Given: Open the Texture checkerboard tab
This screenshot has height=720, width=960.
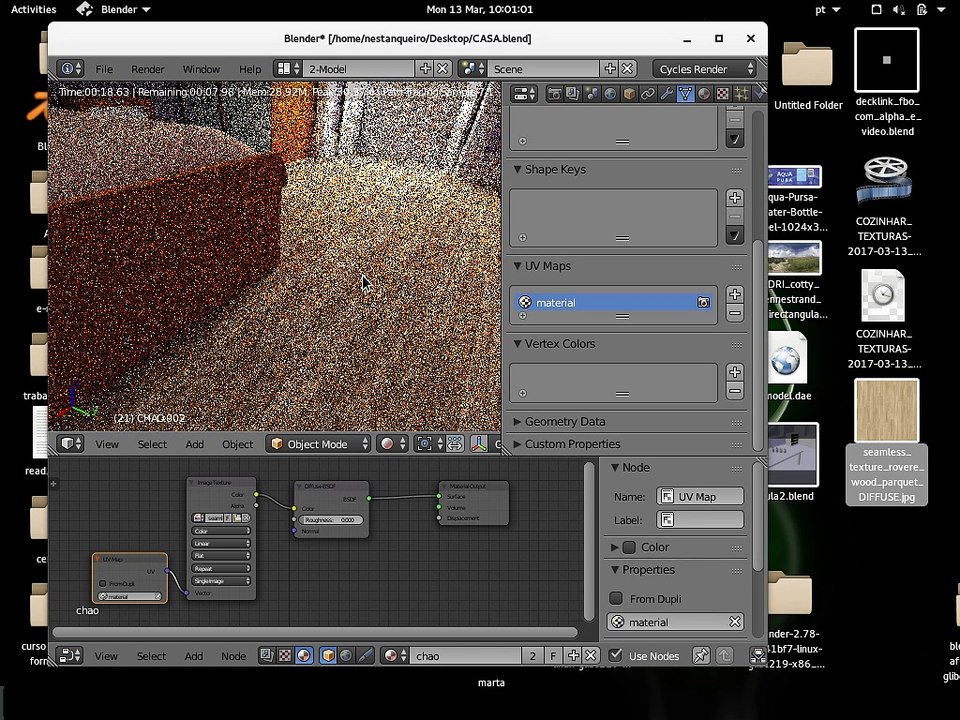Looking at the screenshot, I should click(x=723, y=94).
